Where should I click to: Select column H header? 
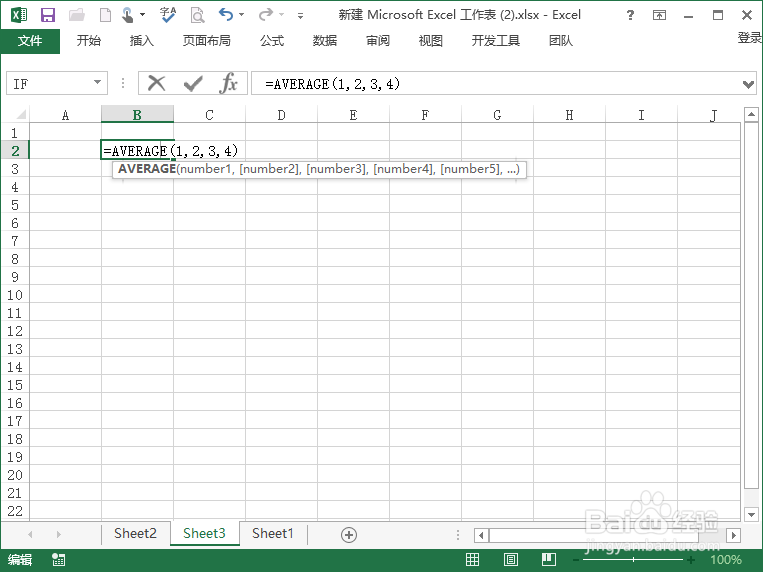coord(569,115)
